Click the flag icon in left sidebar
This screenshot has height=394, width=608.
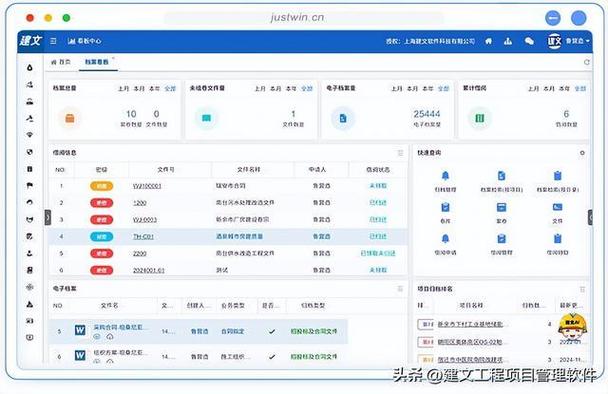coord(30,186)
